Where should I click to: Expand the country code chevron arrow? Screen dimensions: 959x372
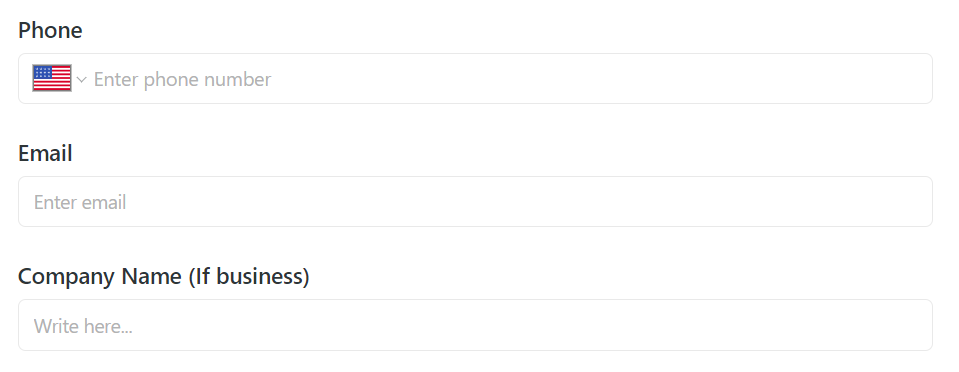tap(81, 80)
